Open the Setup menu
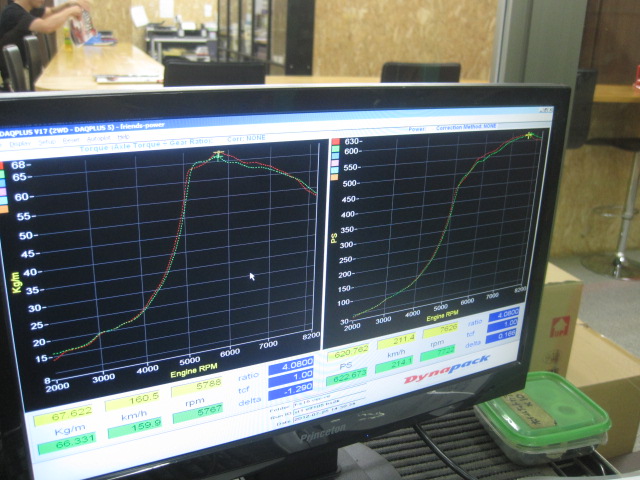This screenshot has width=640, height=480. coord(47,142)
